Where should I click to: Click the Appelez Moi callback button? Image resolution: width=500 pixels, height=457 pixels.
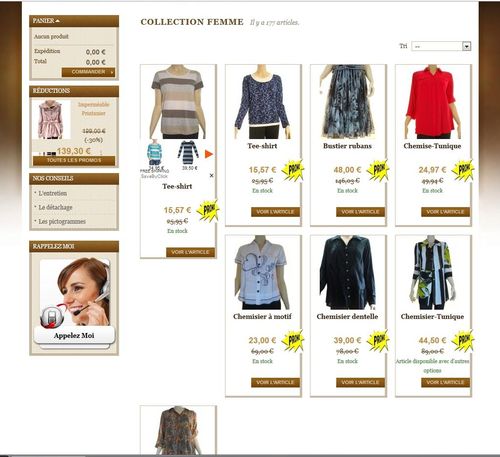click(x=74, y=335)
